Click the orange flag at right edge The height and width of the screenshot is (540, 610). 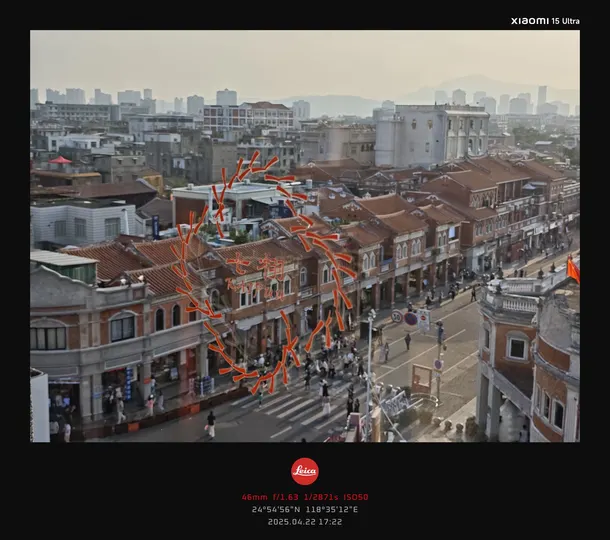572,269
